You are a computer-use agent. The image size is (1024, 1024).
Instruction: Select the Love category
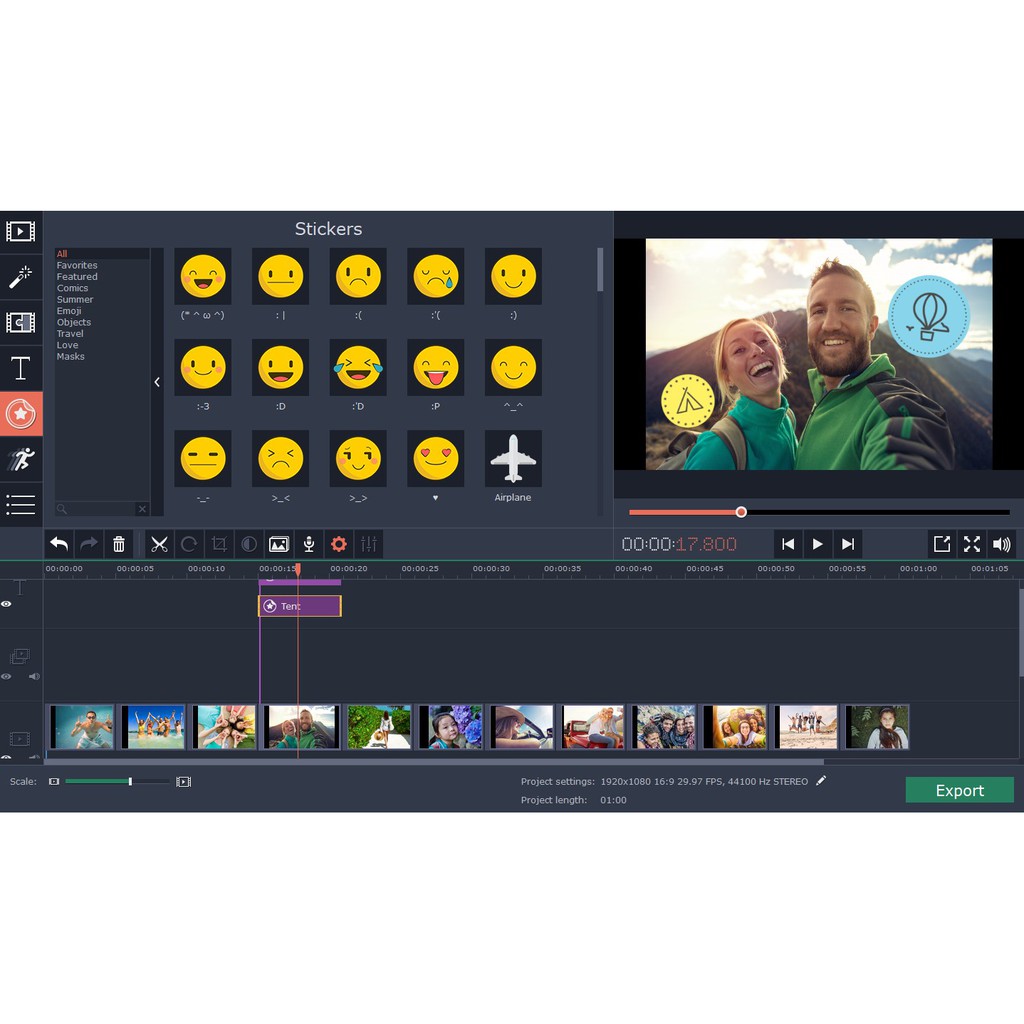[67, 345]
